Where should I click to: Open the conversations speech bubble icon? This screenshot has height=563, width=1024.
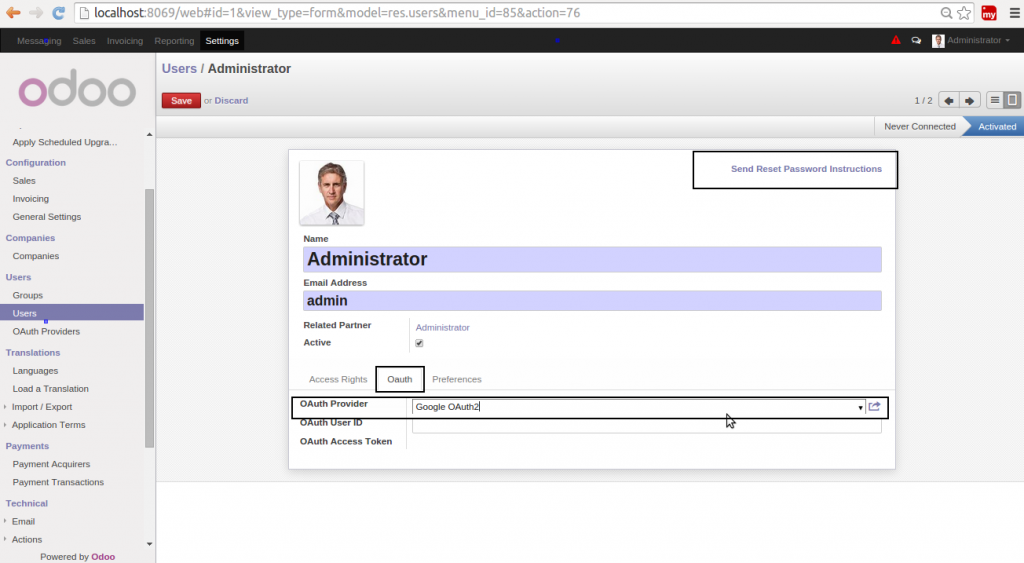point(916,40)
